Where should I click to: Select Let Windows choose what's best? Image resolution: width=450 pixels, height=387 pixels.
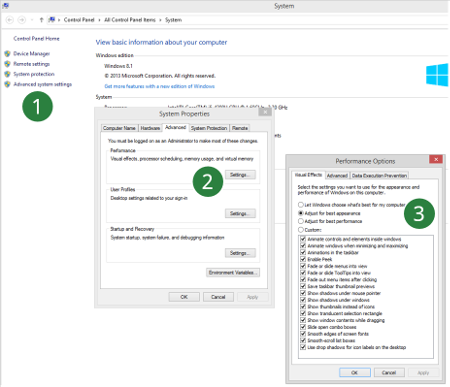[x=352, y=205]
